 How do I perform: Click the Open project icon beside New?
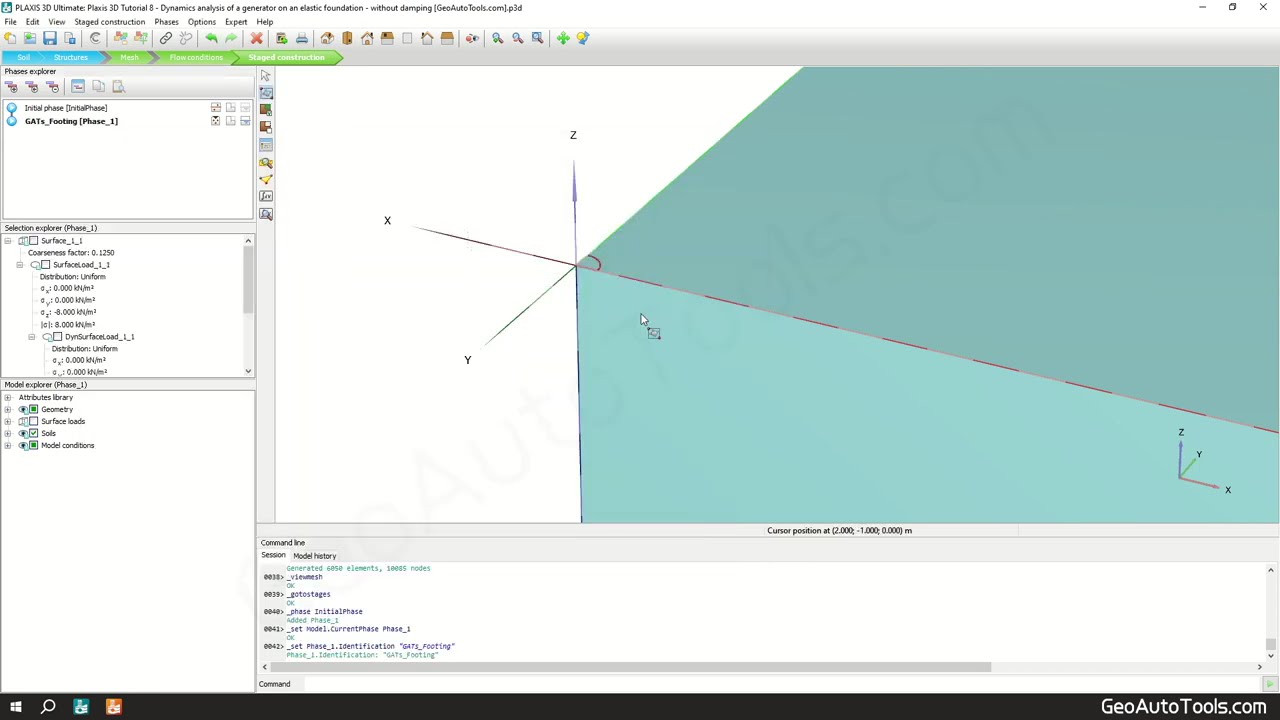pos(30,38)
